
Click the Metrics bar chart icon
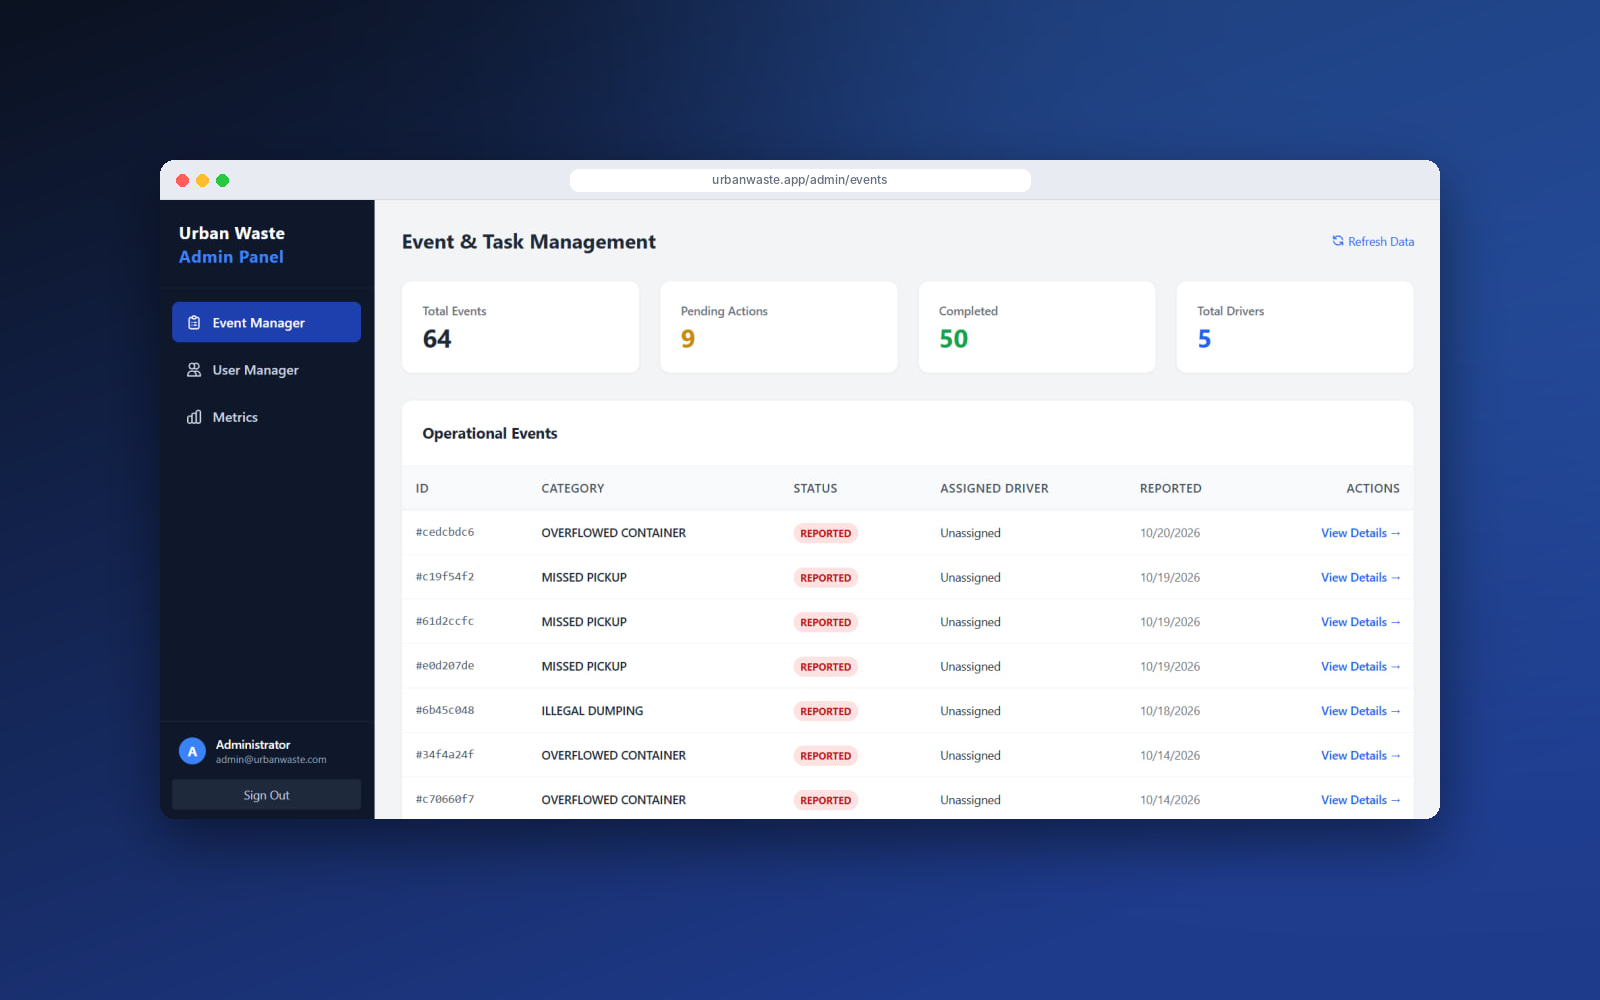click(x=194, y=417)
